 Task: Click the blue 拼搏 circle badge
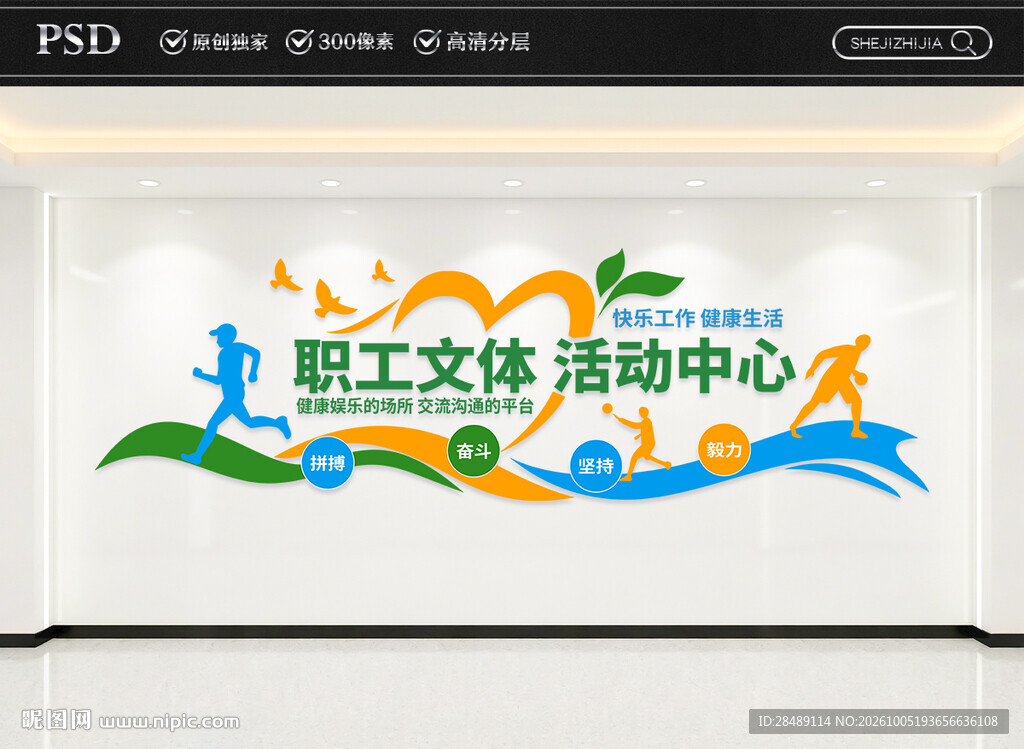(x=327, y=464)
